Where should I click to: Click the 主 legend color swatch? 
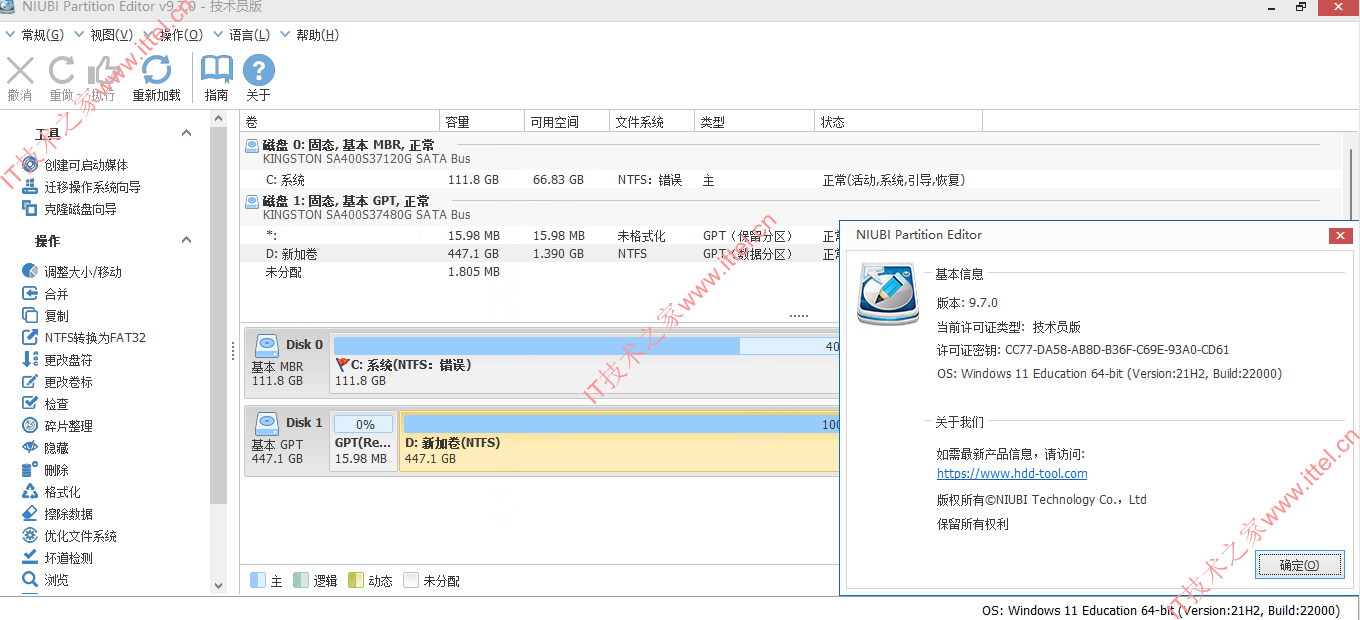coord(257,580)
